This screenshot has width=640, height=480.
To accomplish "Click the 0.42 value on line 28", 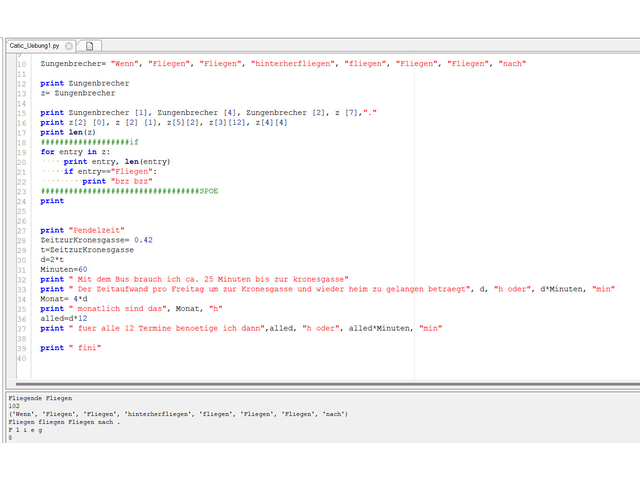I will [143, 240].
